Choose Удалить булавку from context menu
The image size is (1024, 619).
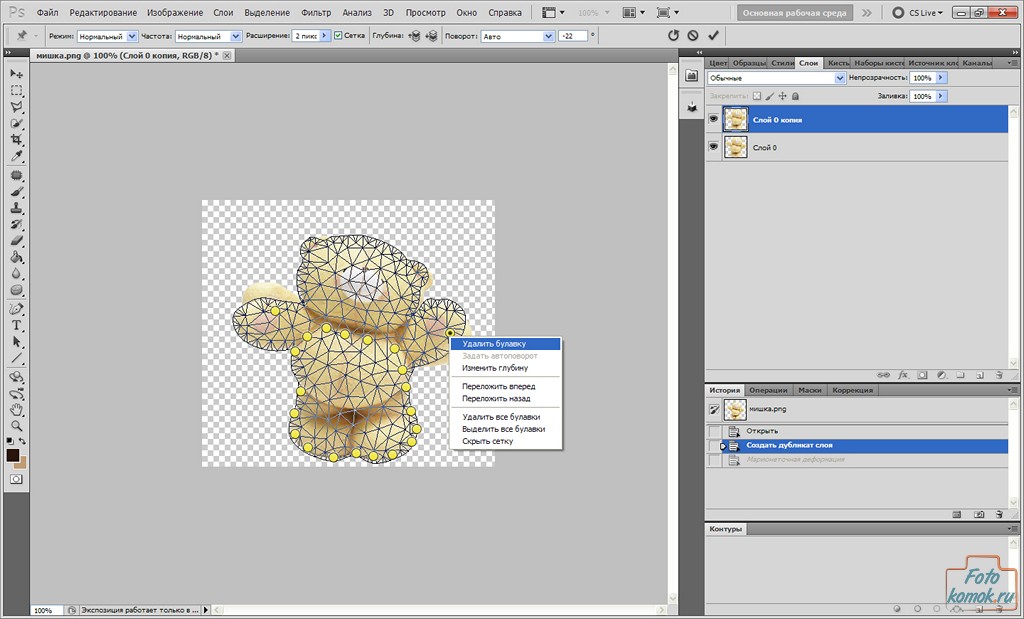pos(494,344)
